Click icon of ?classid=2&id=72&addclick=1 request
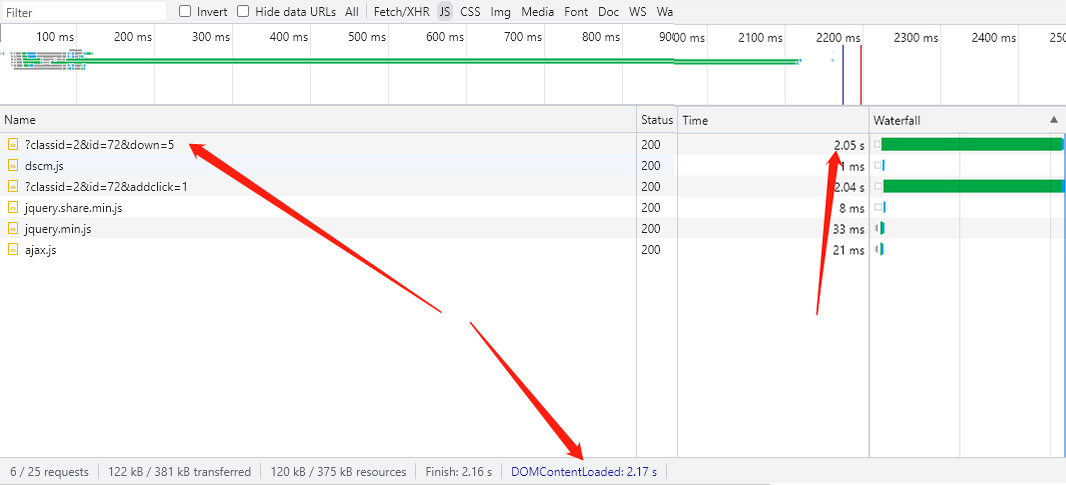 point(13,187)
